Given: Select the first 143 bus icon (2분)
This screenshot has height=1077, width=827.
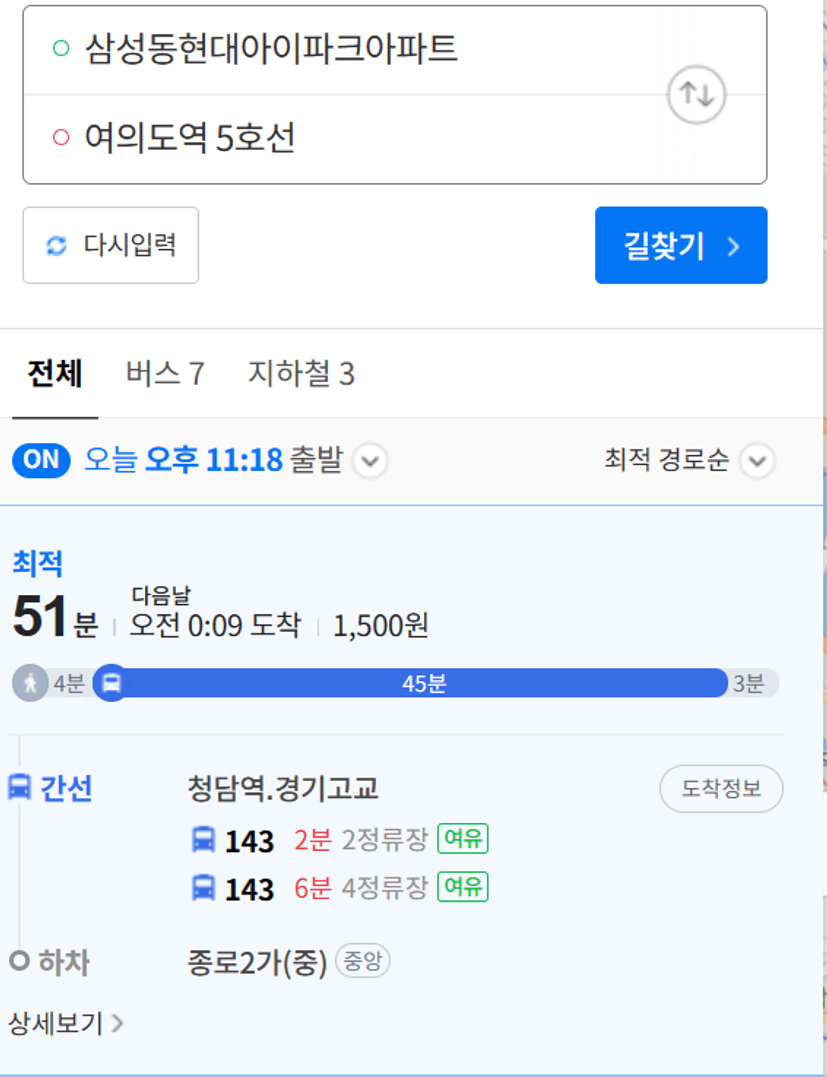Looking at the screenshot, I should (x=203, y=840).
